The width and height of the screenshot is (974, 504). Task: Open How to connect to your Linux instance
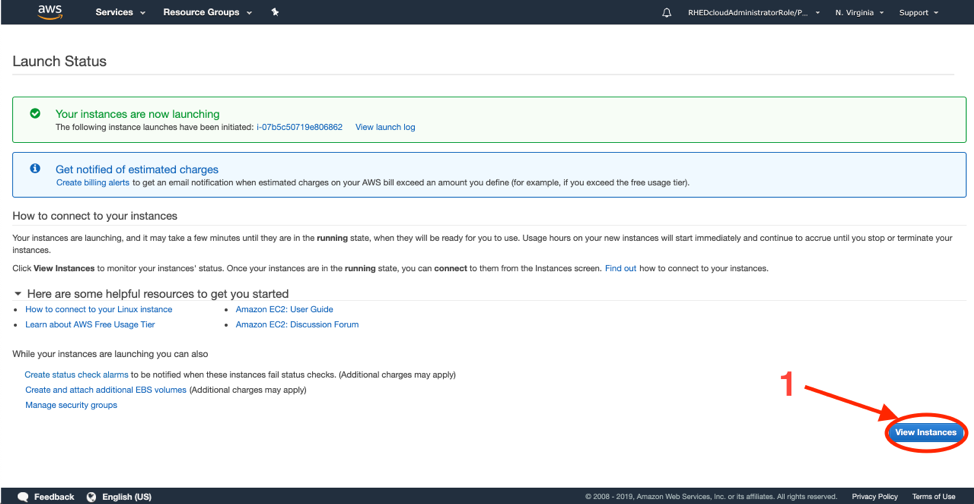tap(98, 310)
